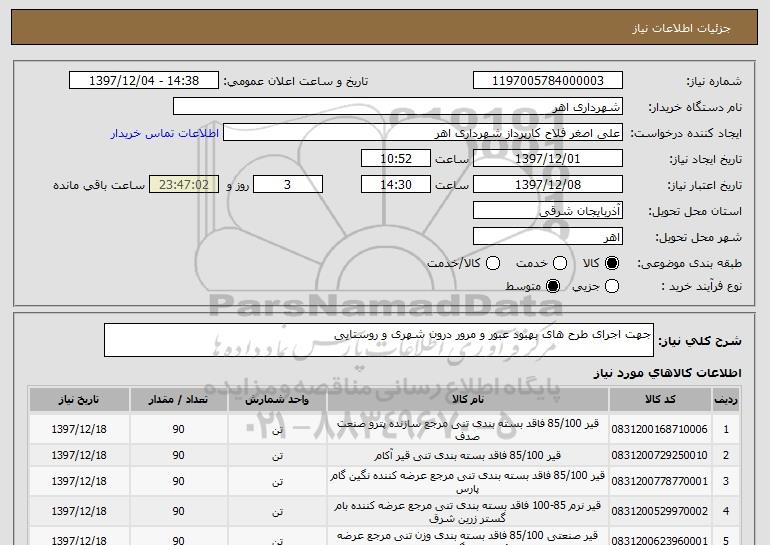Click need date 1397/12/18 in row 4
This screenshot has height=545, width=770.
coord(79,511)
